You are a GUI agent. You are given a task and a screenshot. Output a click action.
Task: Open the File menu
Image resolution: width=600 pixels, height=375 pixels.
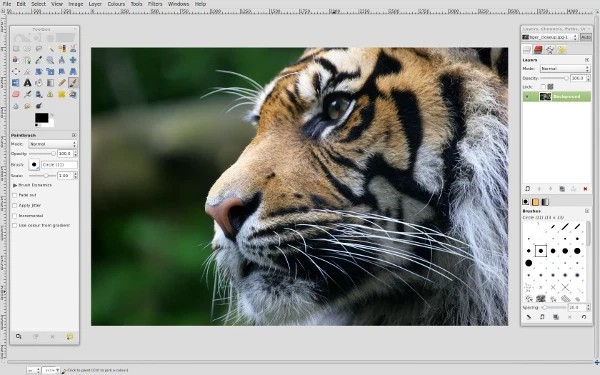(7, 4)
